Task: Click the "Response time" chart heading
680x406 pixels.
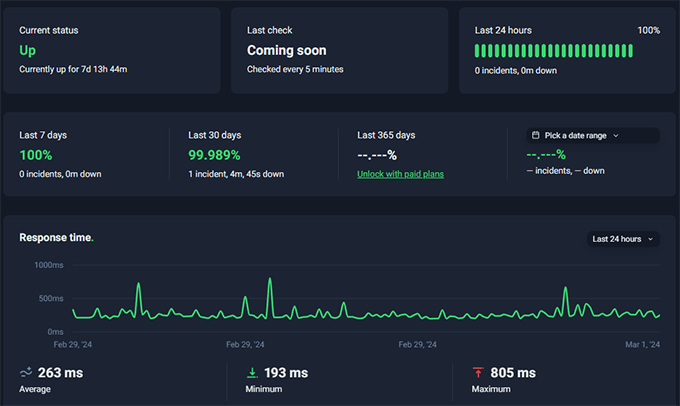Action: click(56, 238)
